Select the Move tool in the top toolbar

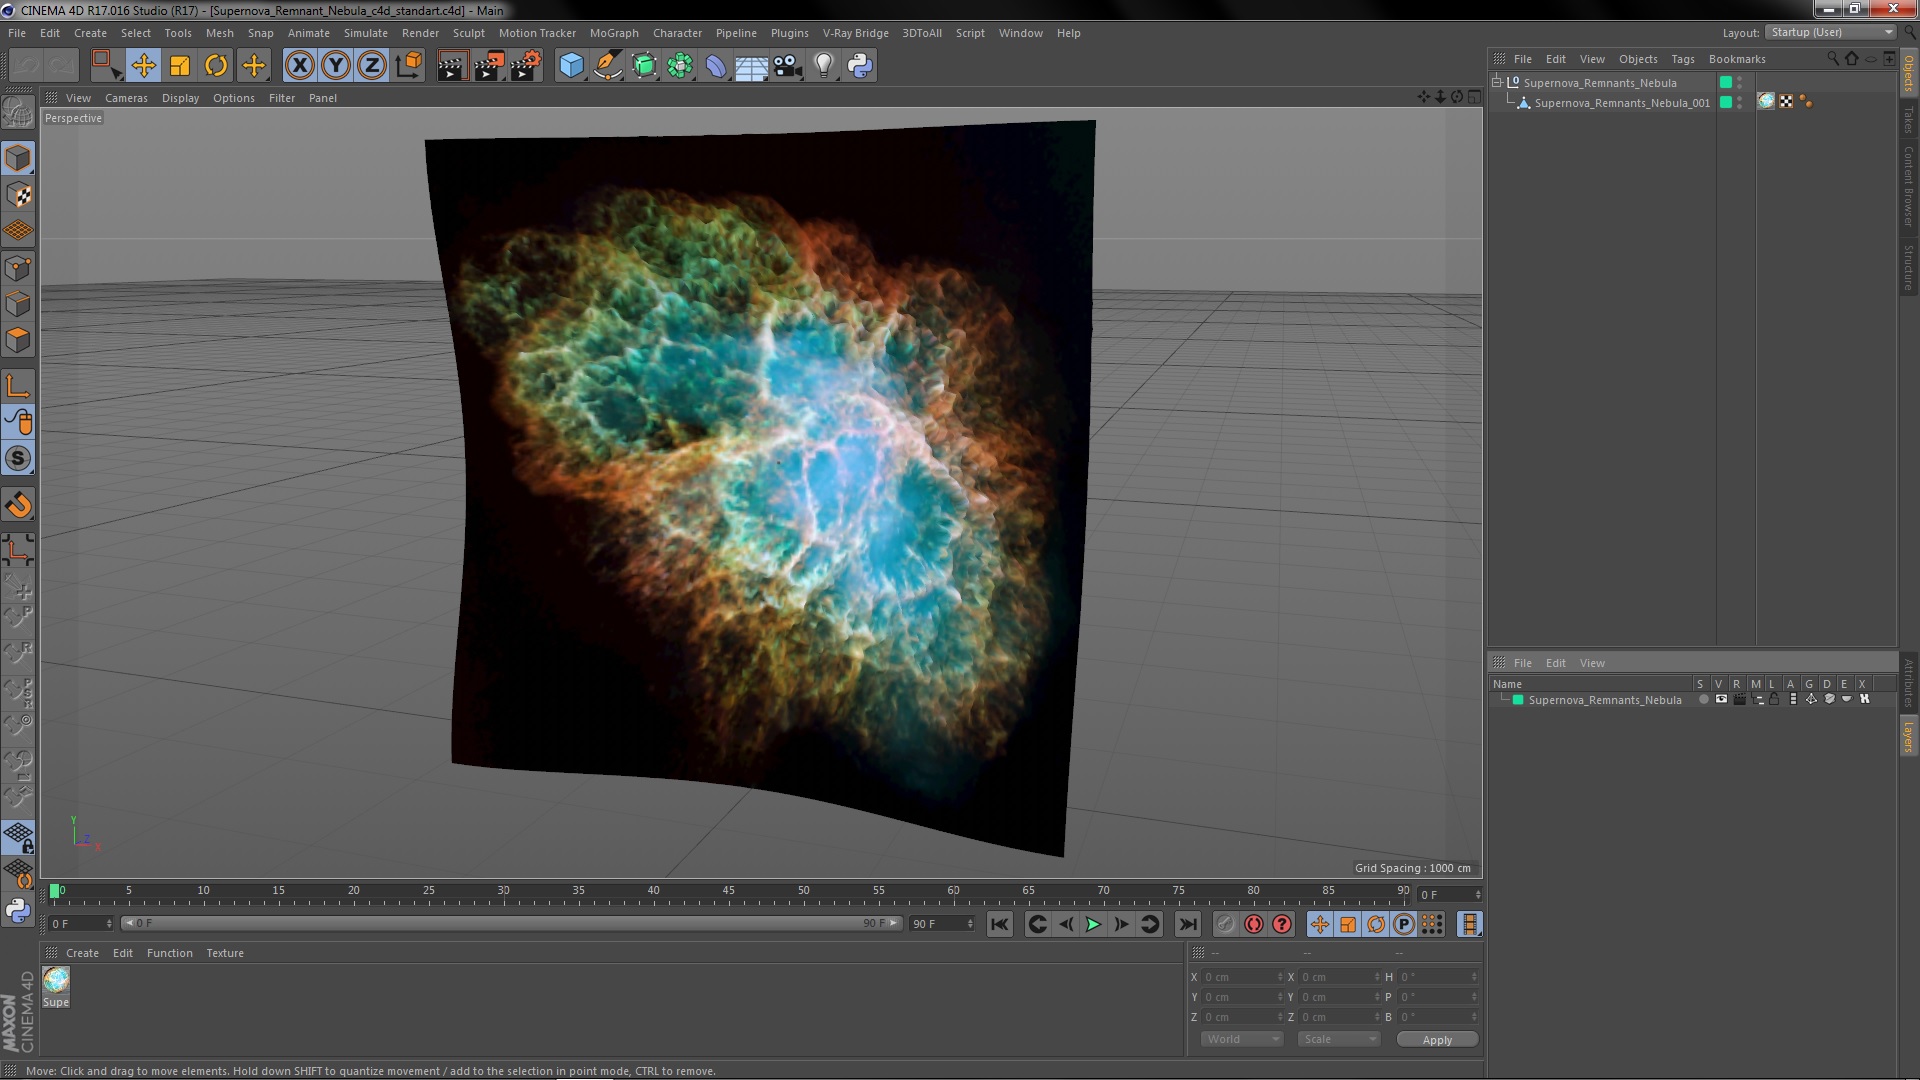pyautogui.click(x=143, y=66)
